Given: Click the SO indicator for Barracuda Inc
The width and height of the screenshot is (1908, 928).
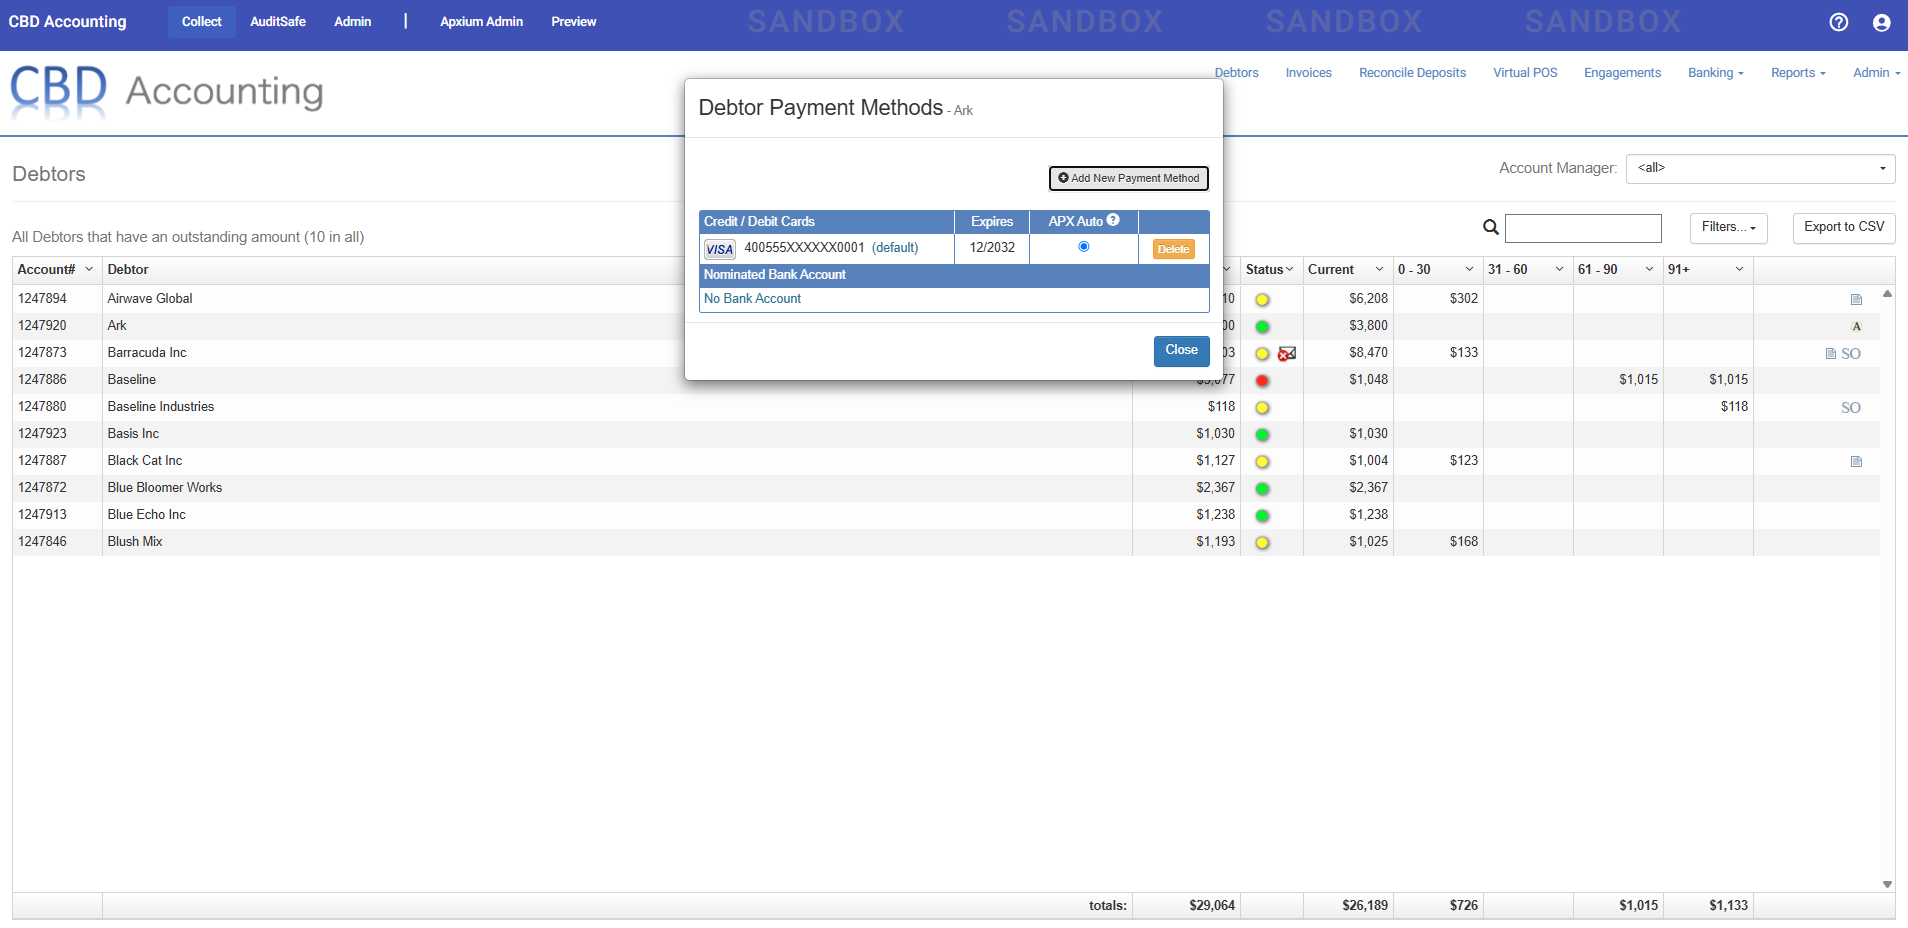Looking at the screenshot, I should pyautogui.click(x=1851, y=353).
